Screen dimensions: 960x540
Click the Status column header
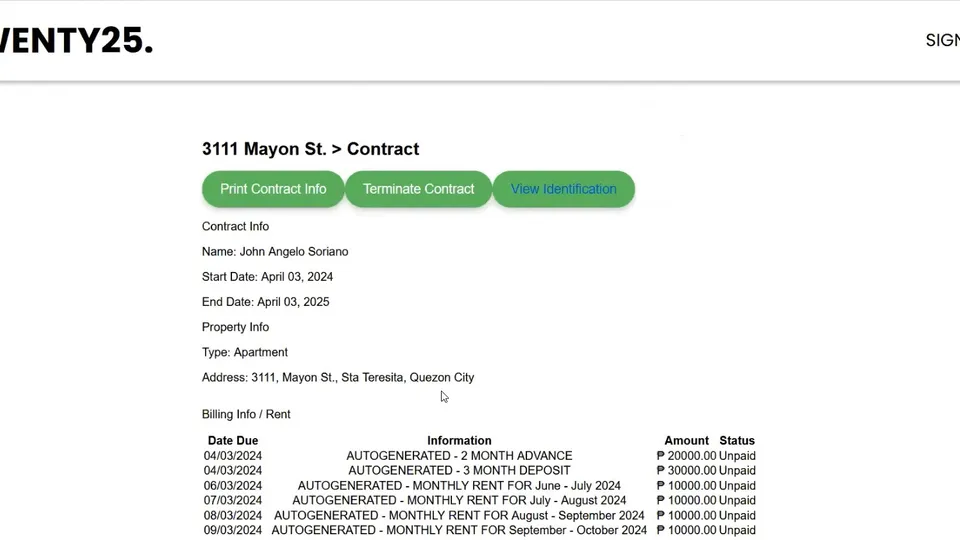click(x=737, y=441)
